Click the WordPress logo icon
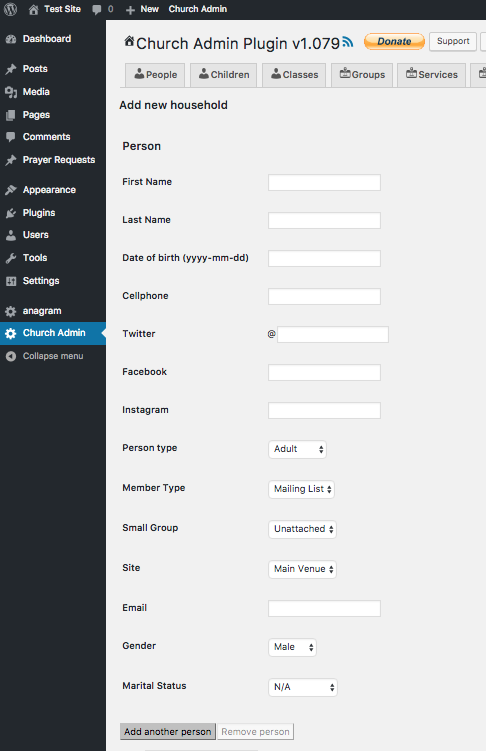This screenshot has width=486, height=751. (x=10, y=9)
